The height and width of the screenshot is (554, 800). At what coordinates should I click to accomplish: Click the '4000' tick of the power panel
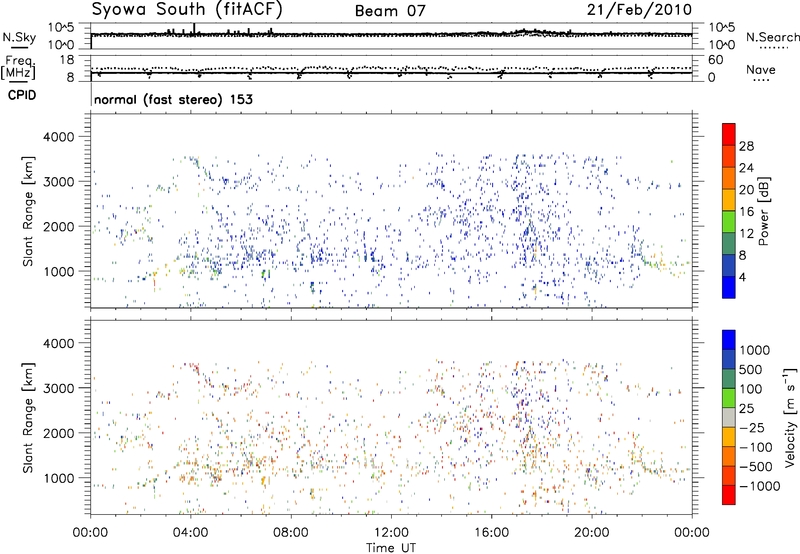58,137
